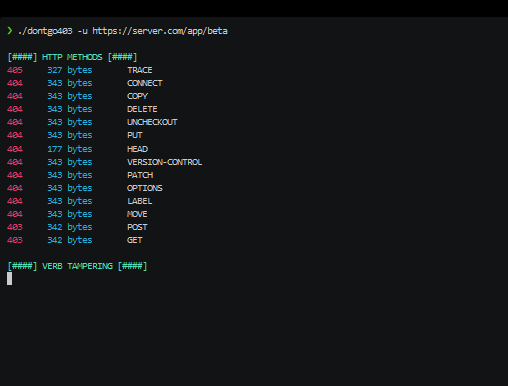The image size is (508, 386).
Task: Select the PATCH method name
Action: [140, 175]
